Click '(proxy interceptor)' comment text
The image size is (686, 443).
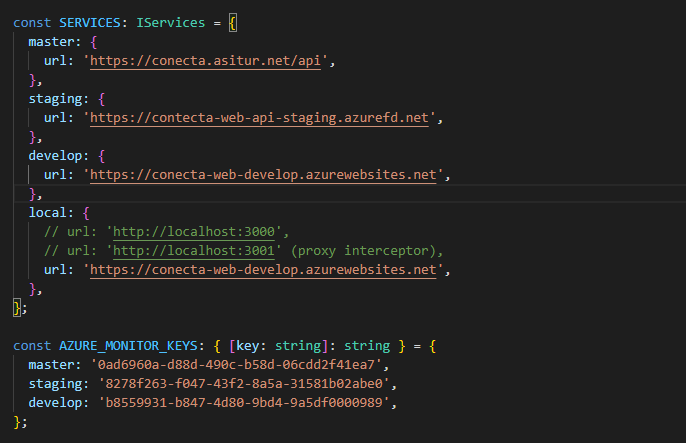coord(364,251)
